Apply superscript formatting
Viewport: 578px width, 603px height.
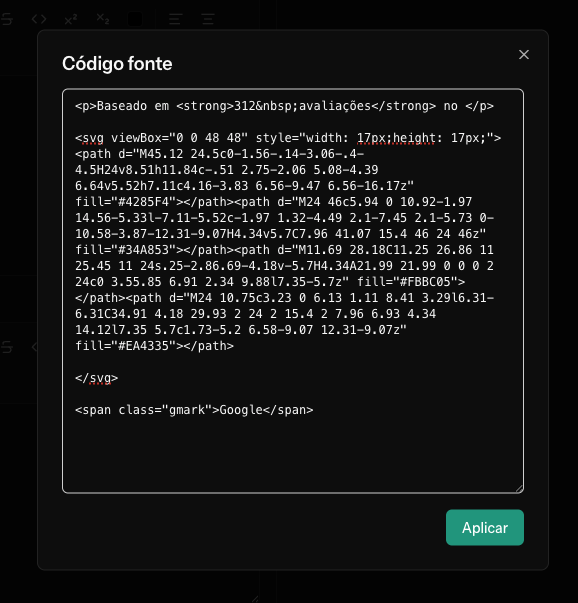(x=71, y=19)
